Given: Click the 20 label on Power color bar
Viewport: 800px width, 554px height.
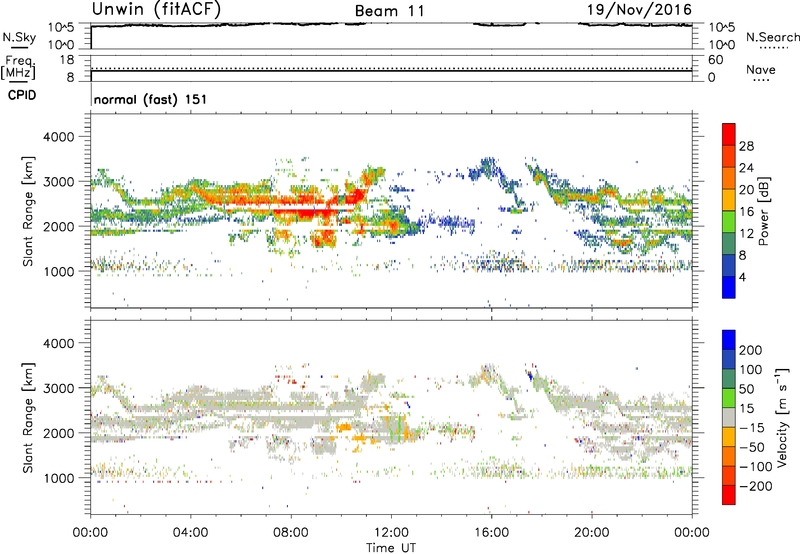Looking at the screenshot, I should pos(746,190).
